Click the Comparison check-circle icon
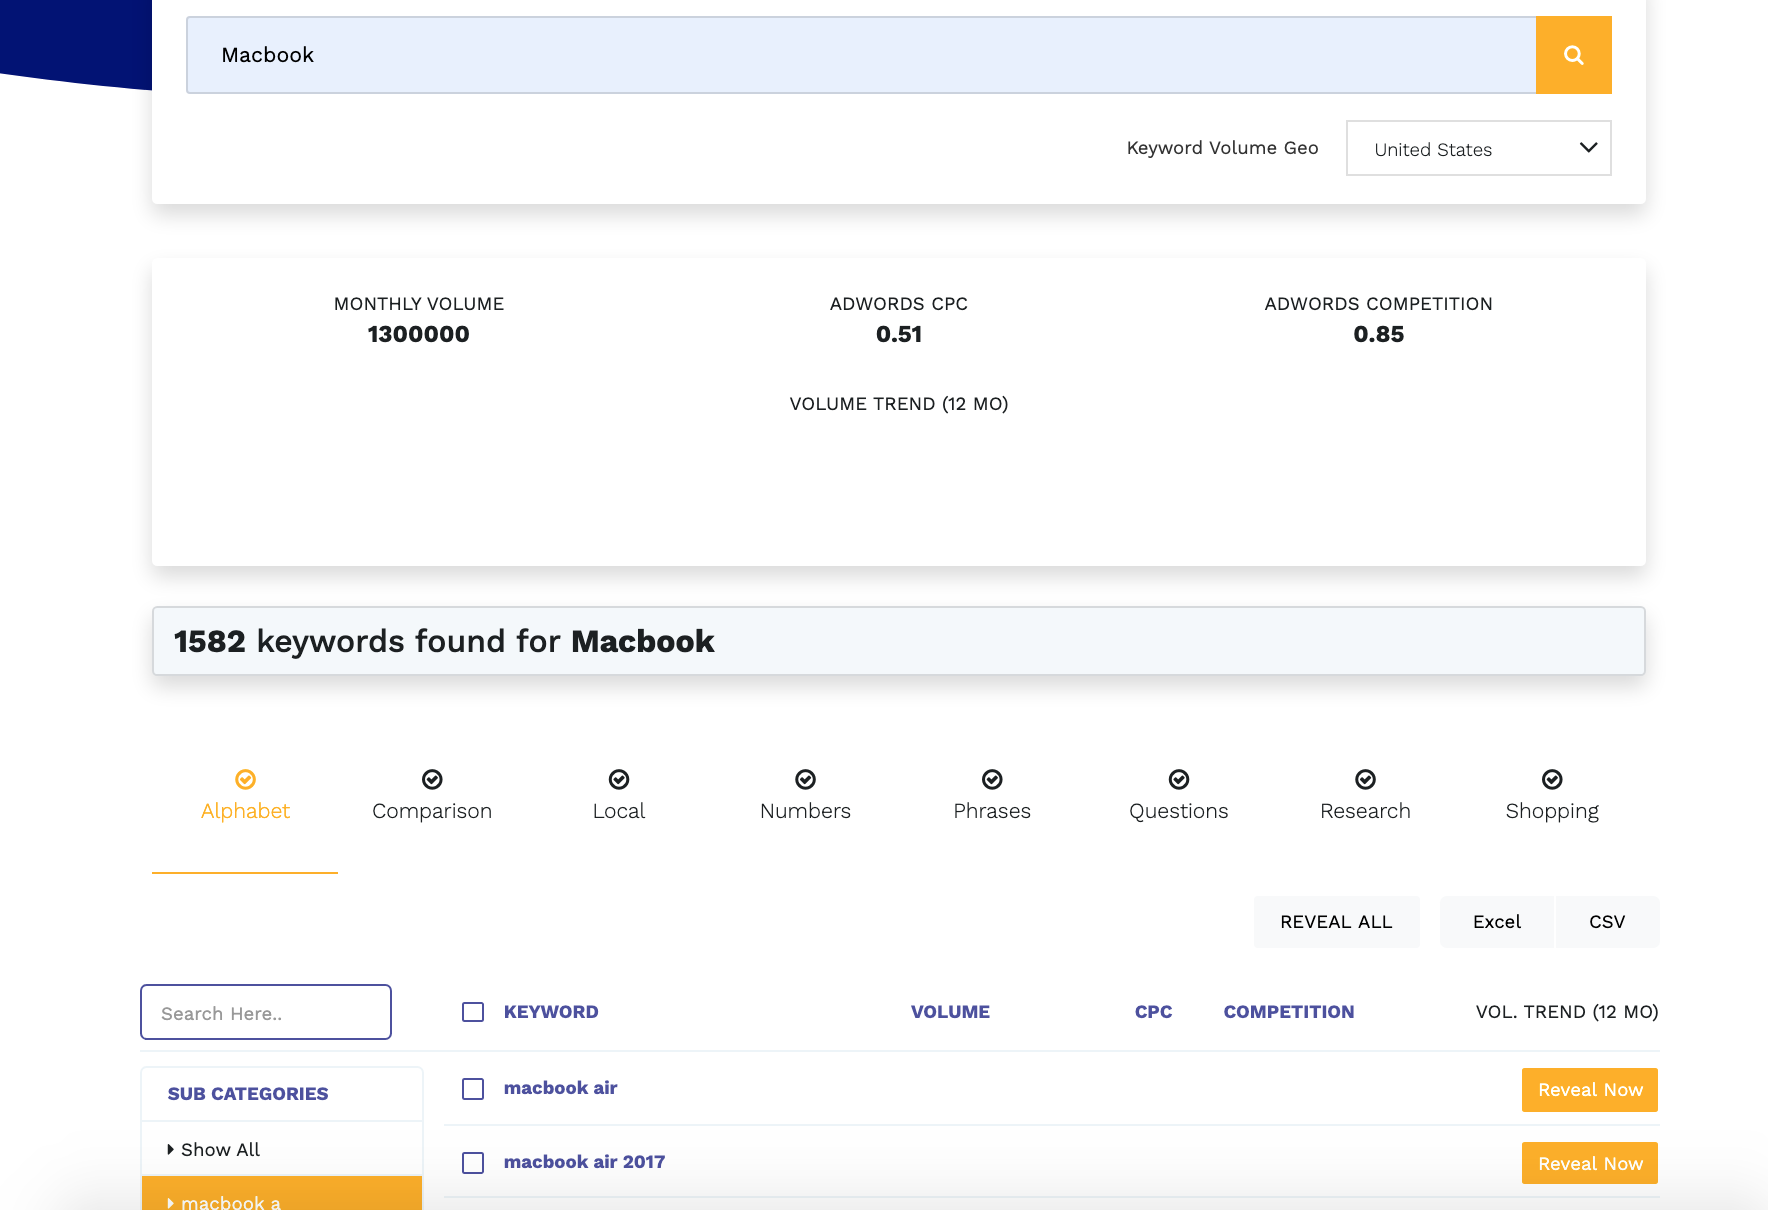Viewport: 1768px width, 1210px height. pyautogui.click(x=432, y=779)
